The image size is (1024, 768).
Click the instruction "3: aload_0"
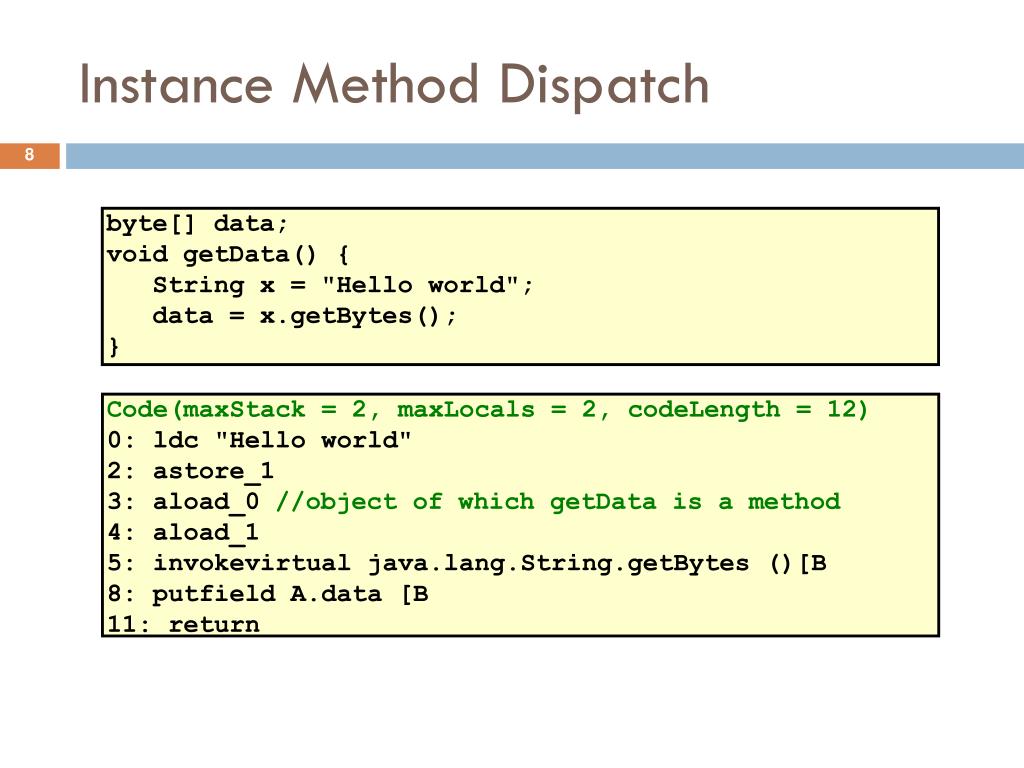[x=184, y=502]
